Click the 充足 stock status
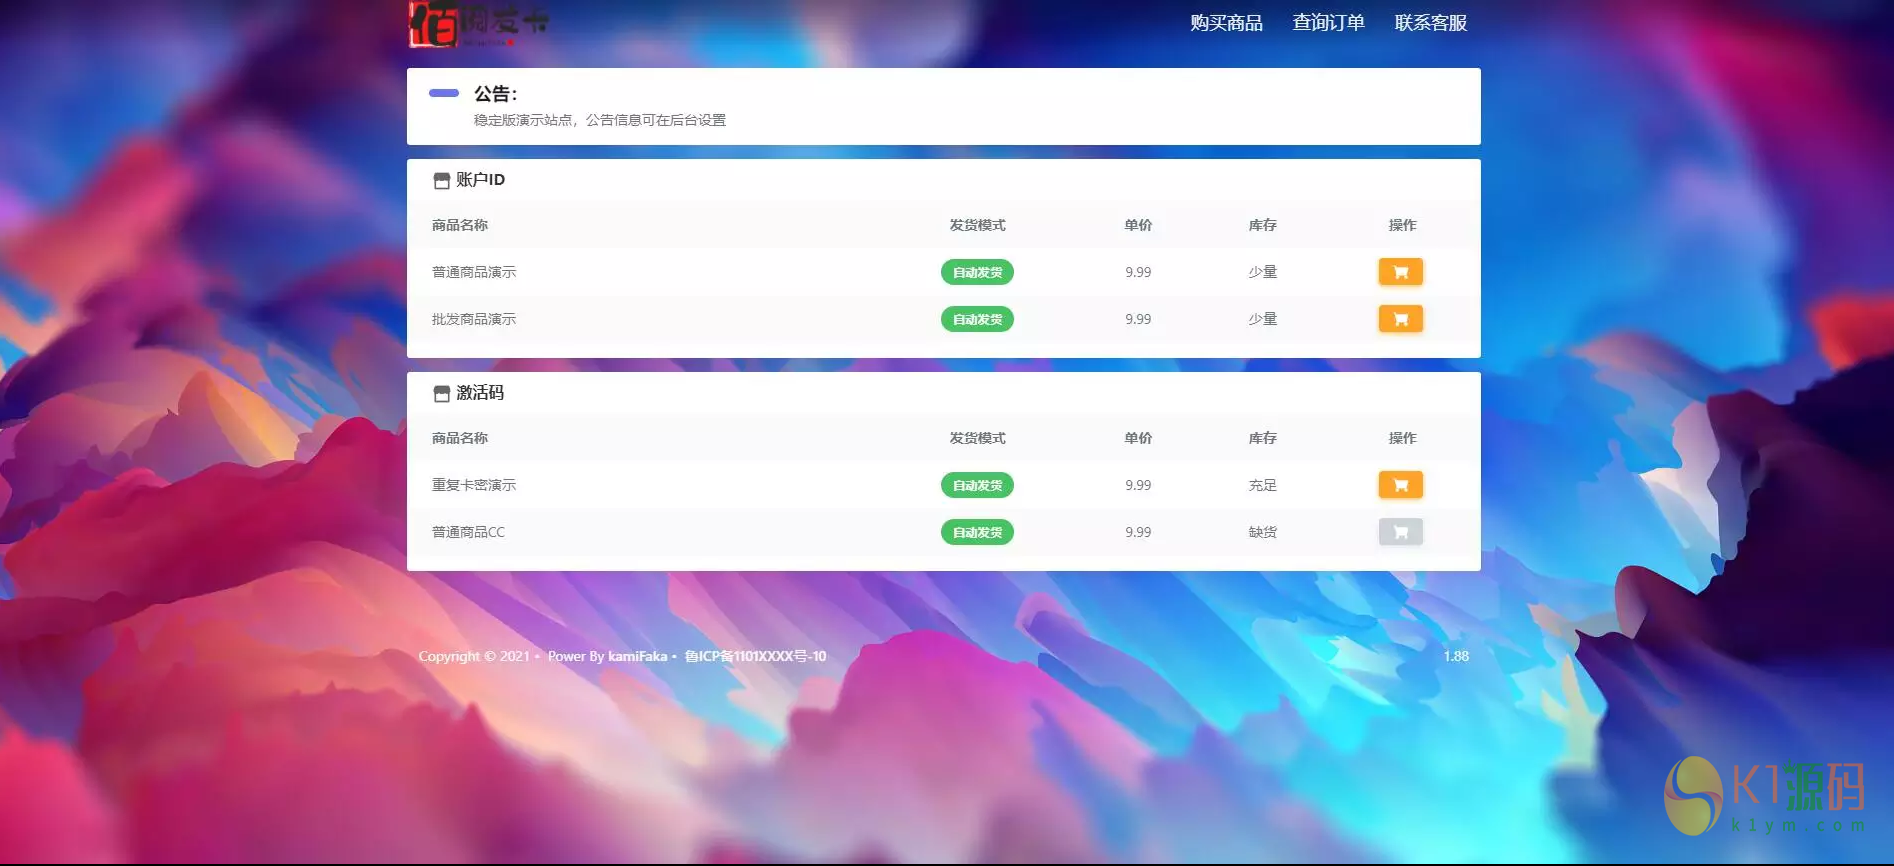 pos(1262,485)
